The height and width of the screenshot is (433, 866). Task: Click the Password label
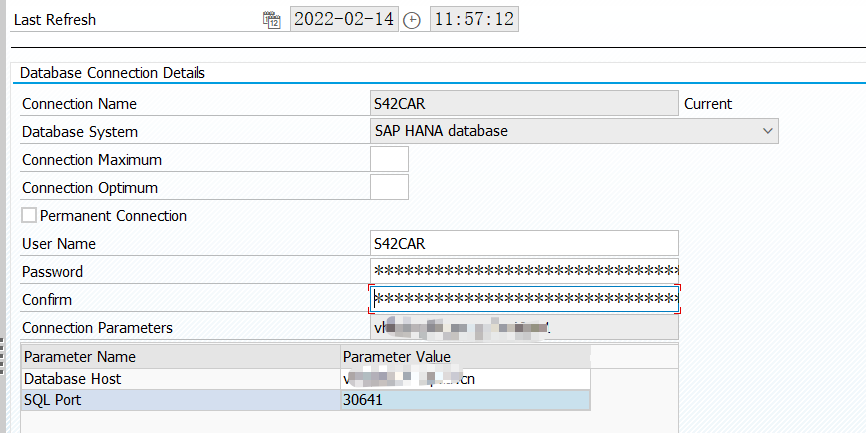click(52, 272)
